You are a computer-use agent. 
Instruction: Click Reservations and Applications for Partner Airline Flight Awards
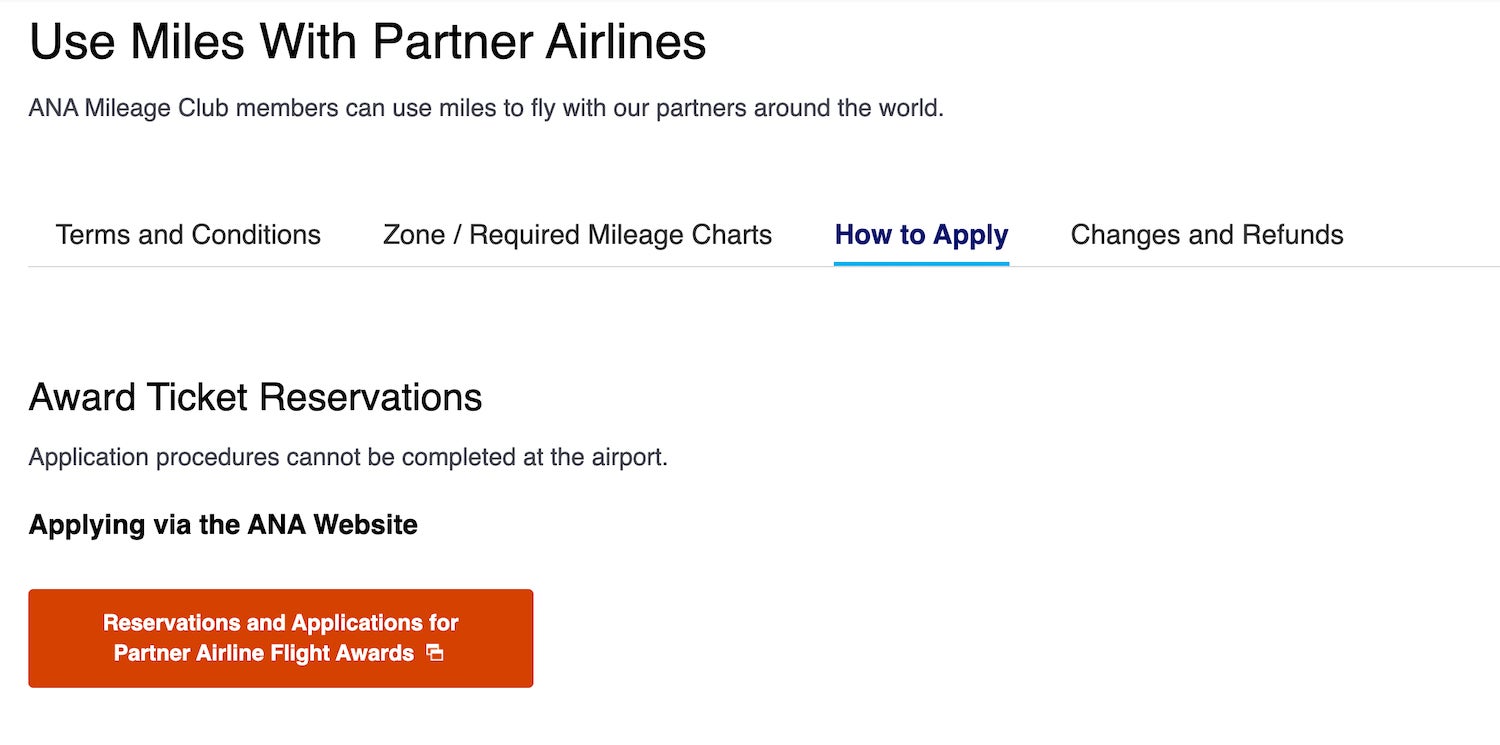point(280,638)
